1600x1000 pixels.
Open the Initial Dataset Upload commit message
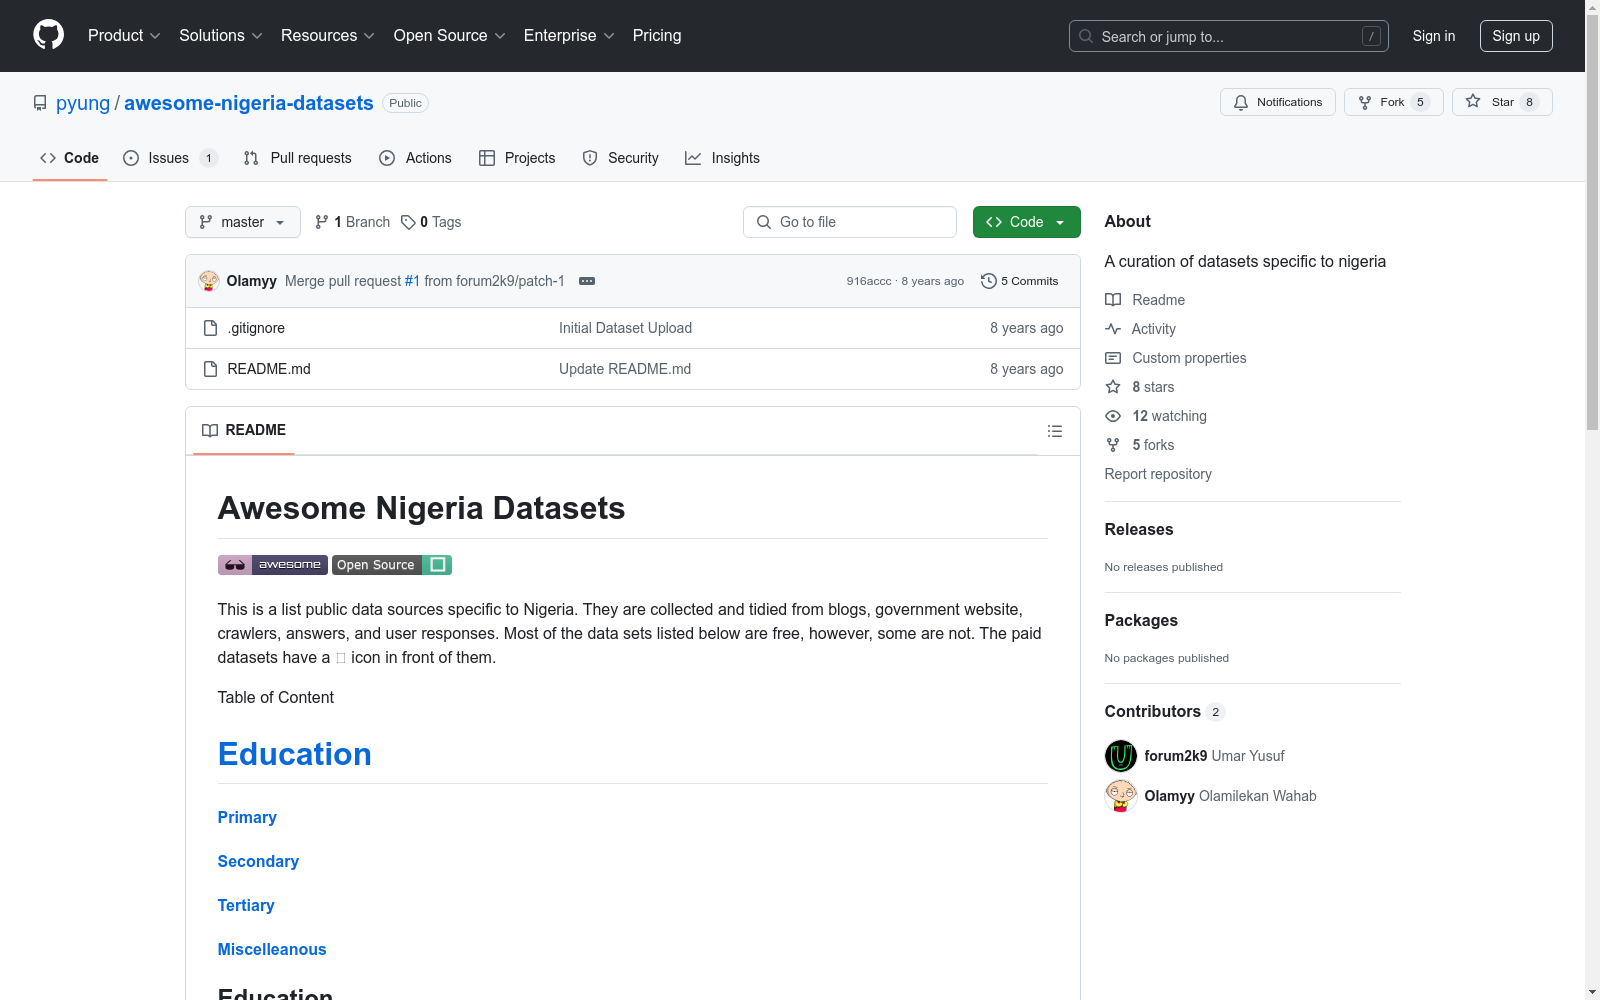pyautogui.click(x=625, y=328)
